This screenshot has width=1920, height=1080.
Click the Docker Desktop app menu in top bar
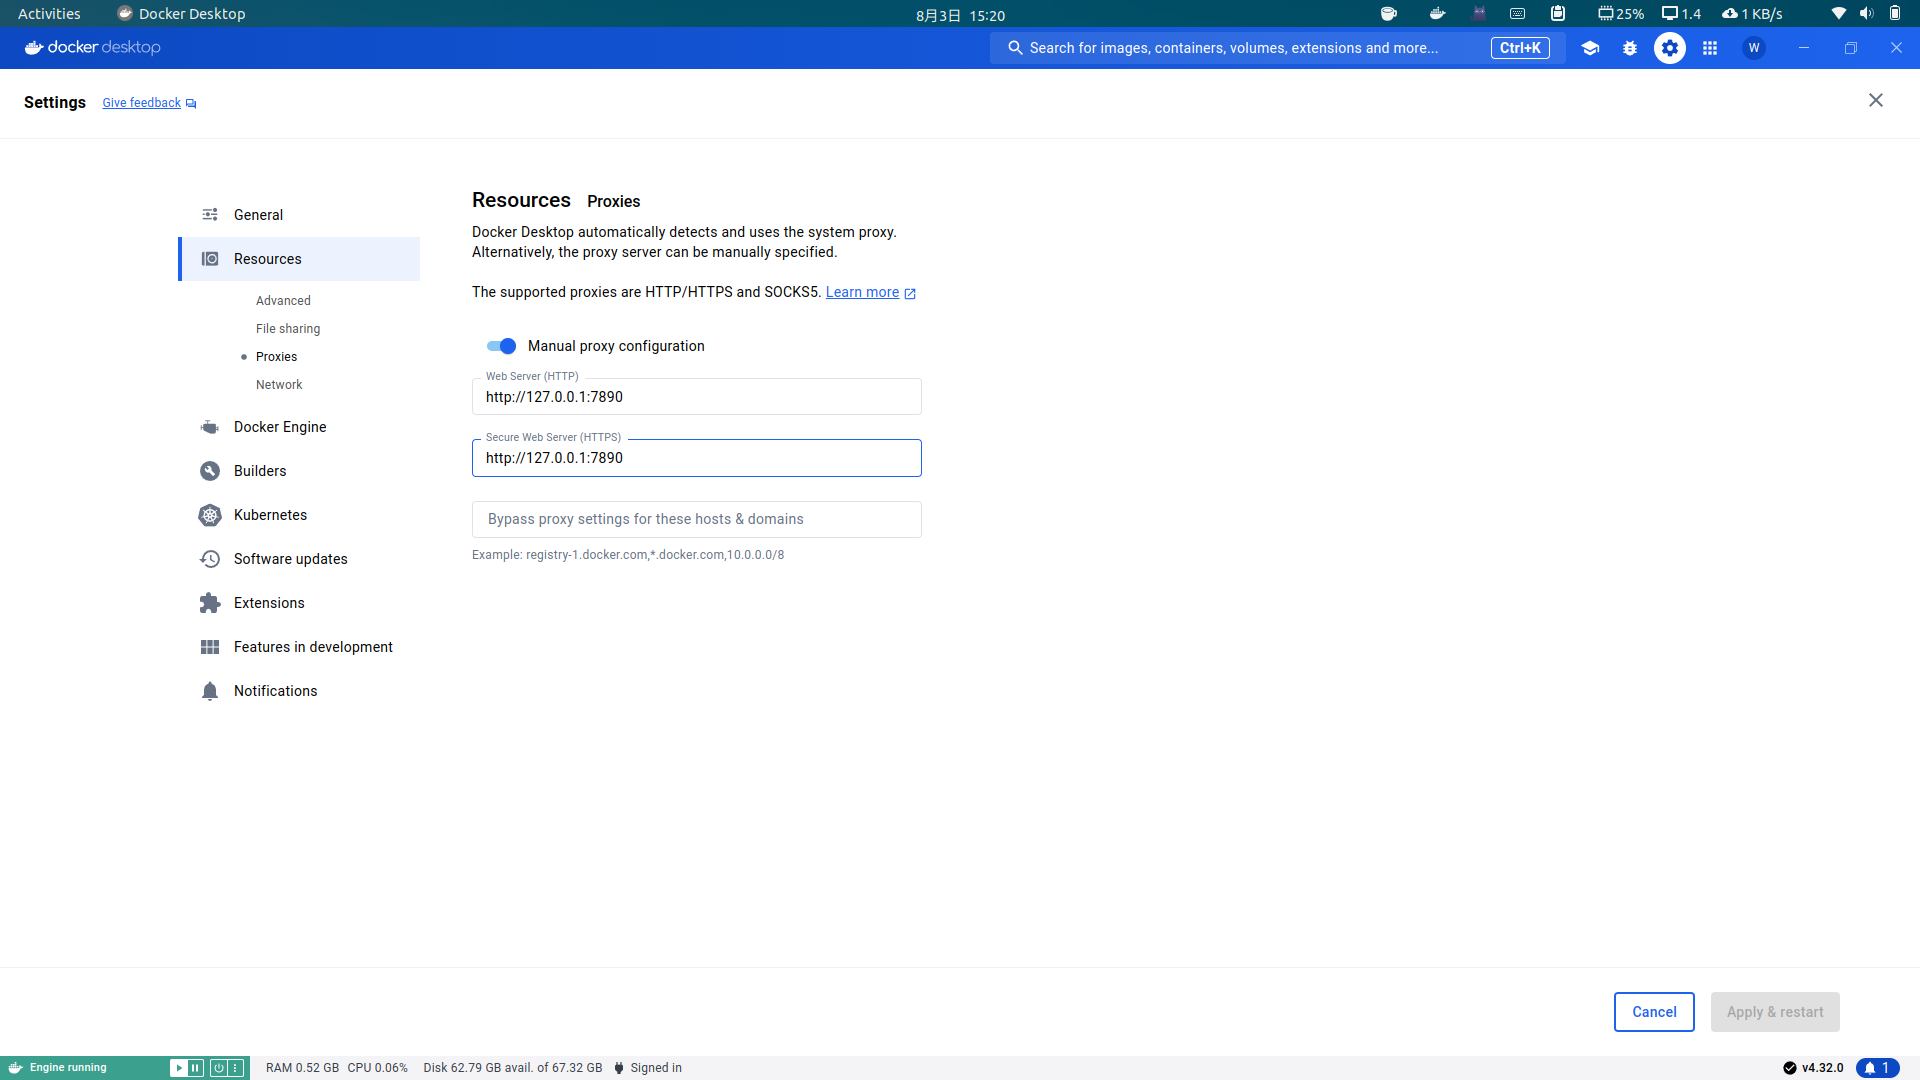[x=181, y=14]
